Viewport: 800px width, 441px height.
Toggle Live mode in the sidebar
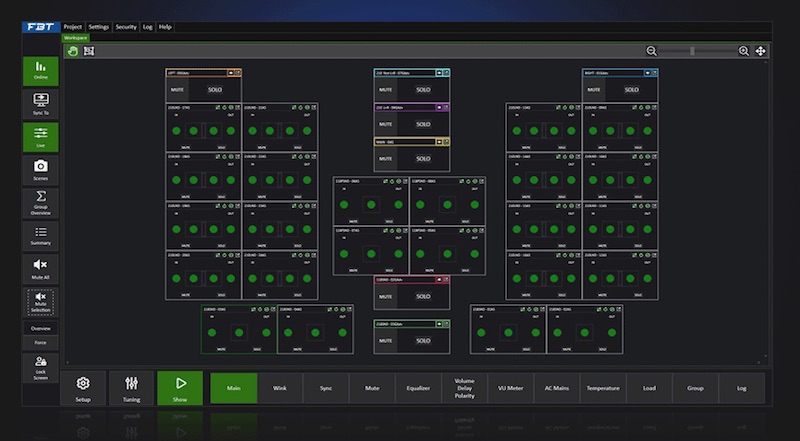pyautogui.click(x=40, y=137)
